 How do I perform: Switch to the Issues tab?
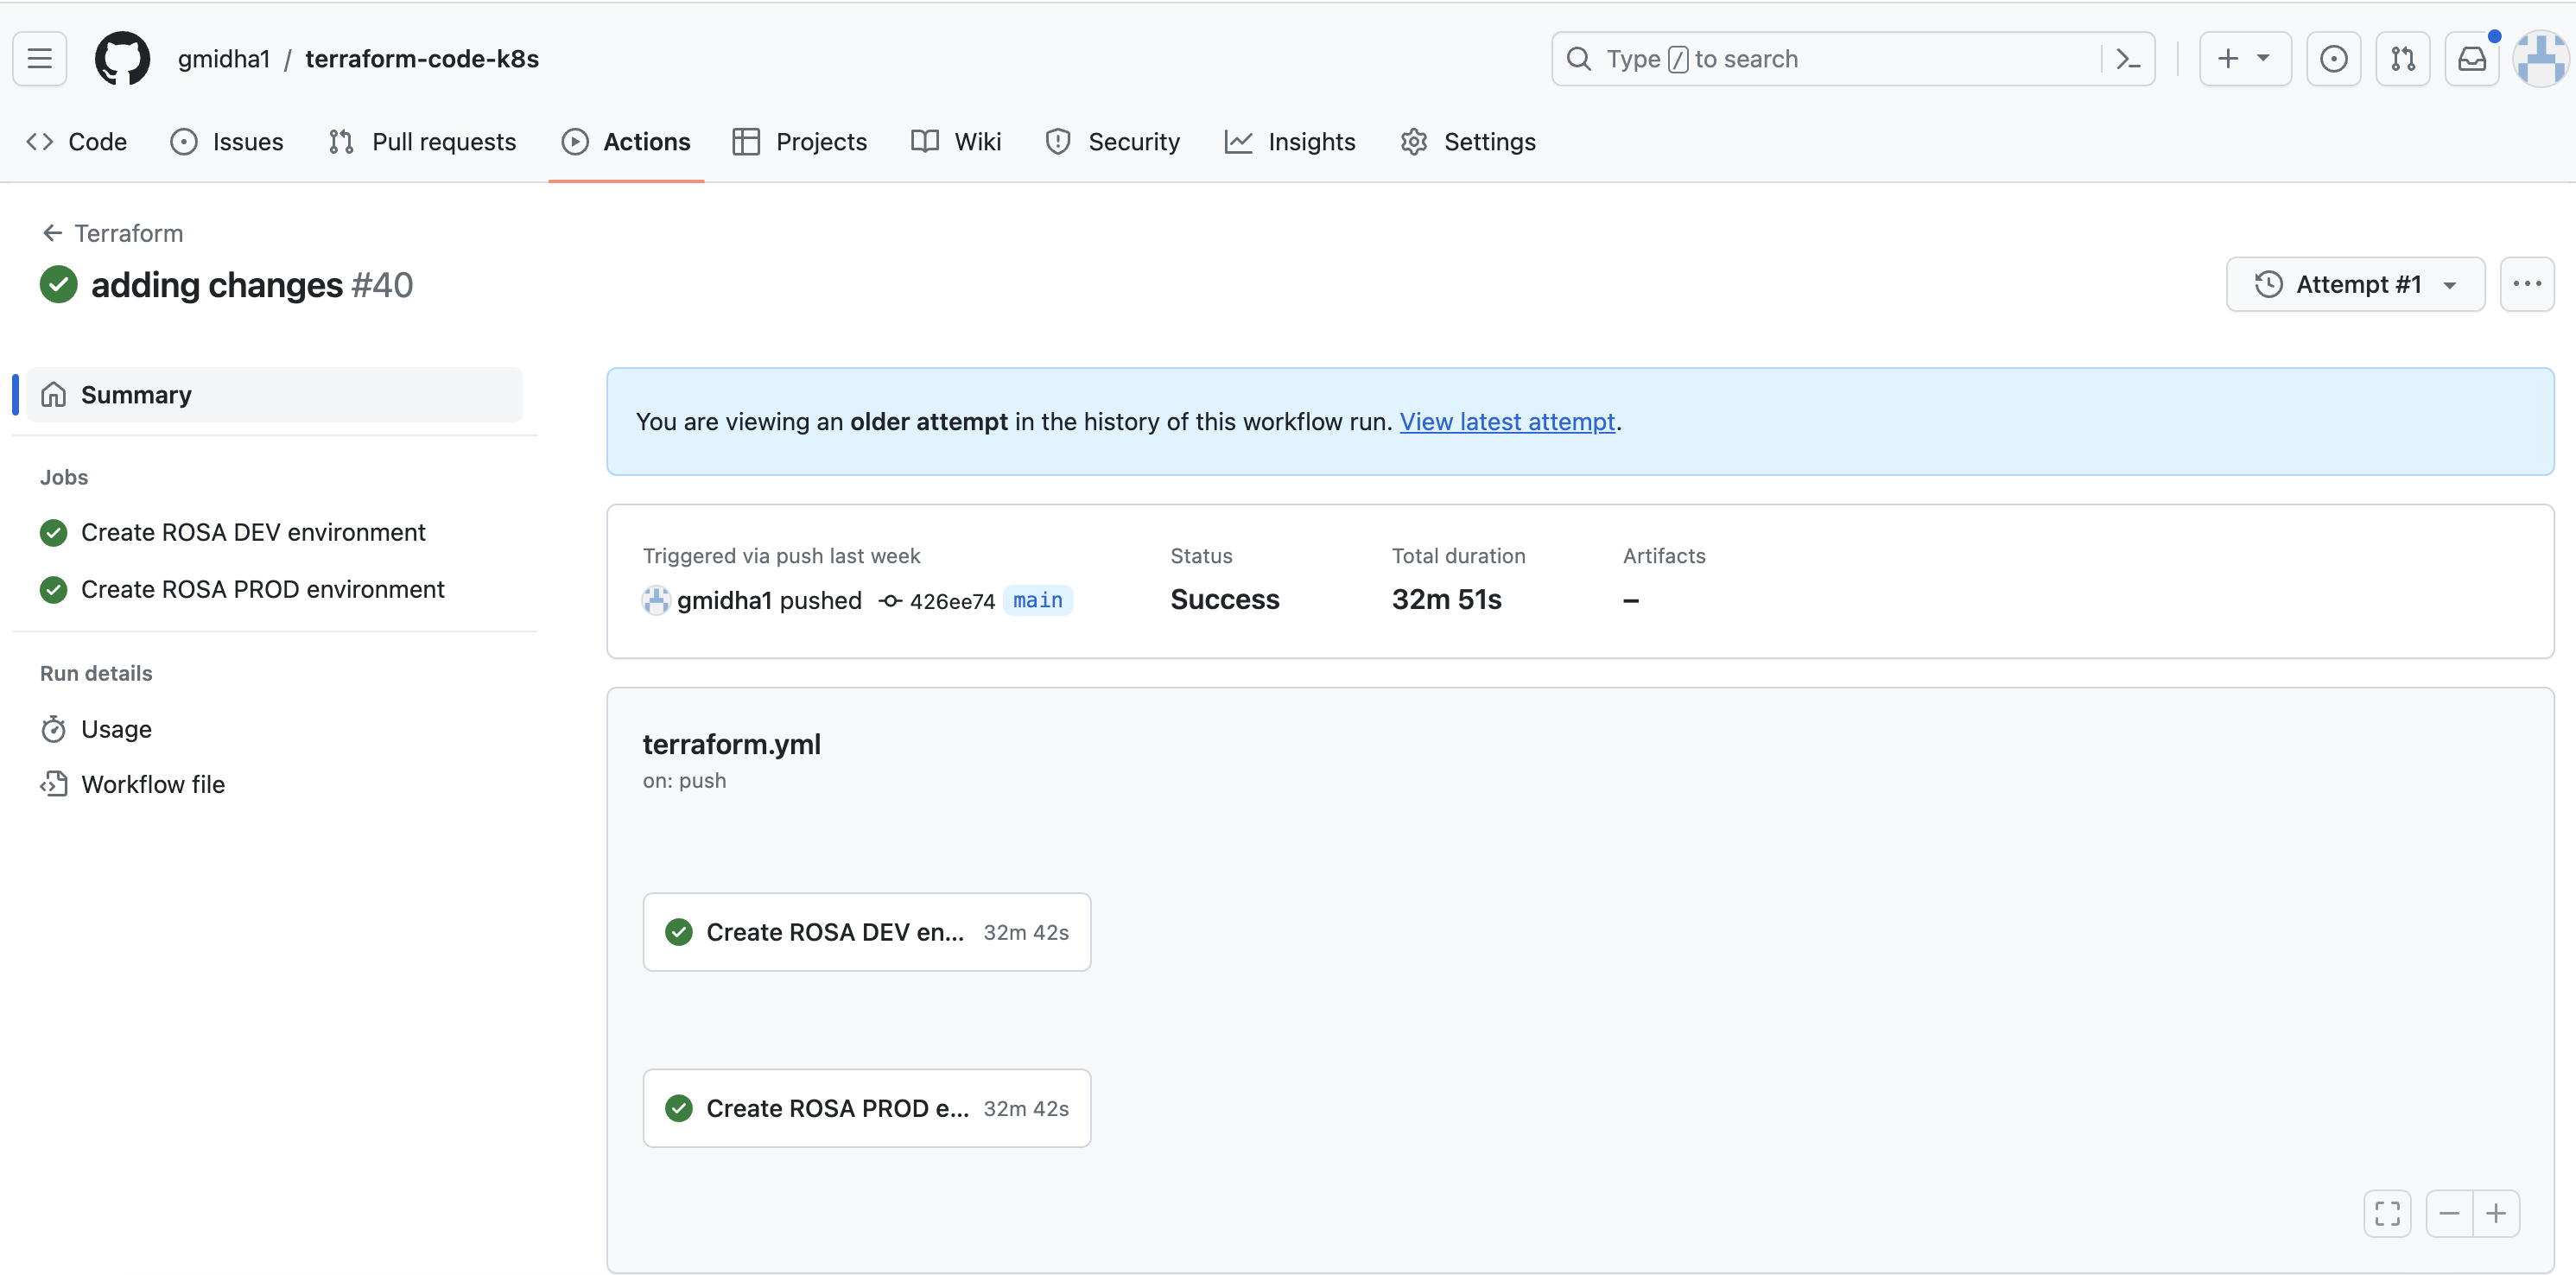click(227, 142)
